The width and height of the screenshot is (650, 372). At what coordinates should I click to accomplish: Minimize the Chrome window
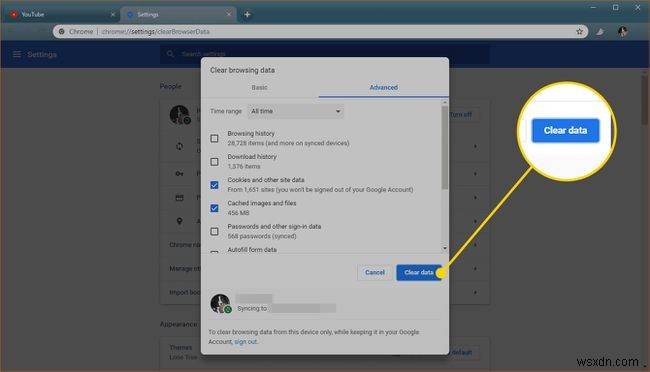[593, 7]
